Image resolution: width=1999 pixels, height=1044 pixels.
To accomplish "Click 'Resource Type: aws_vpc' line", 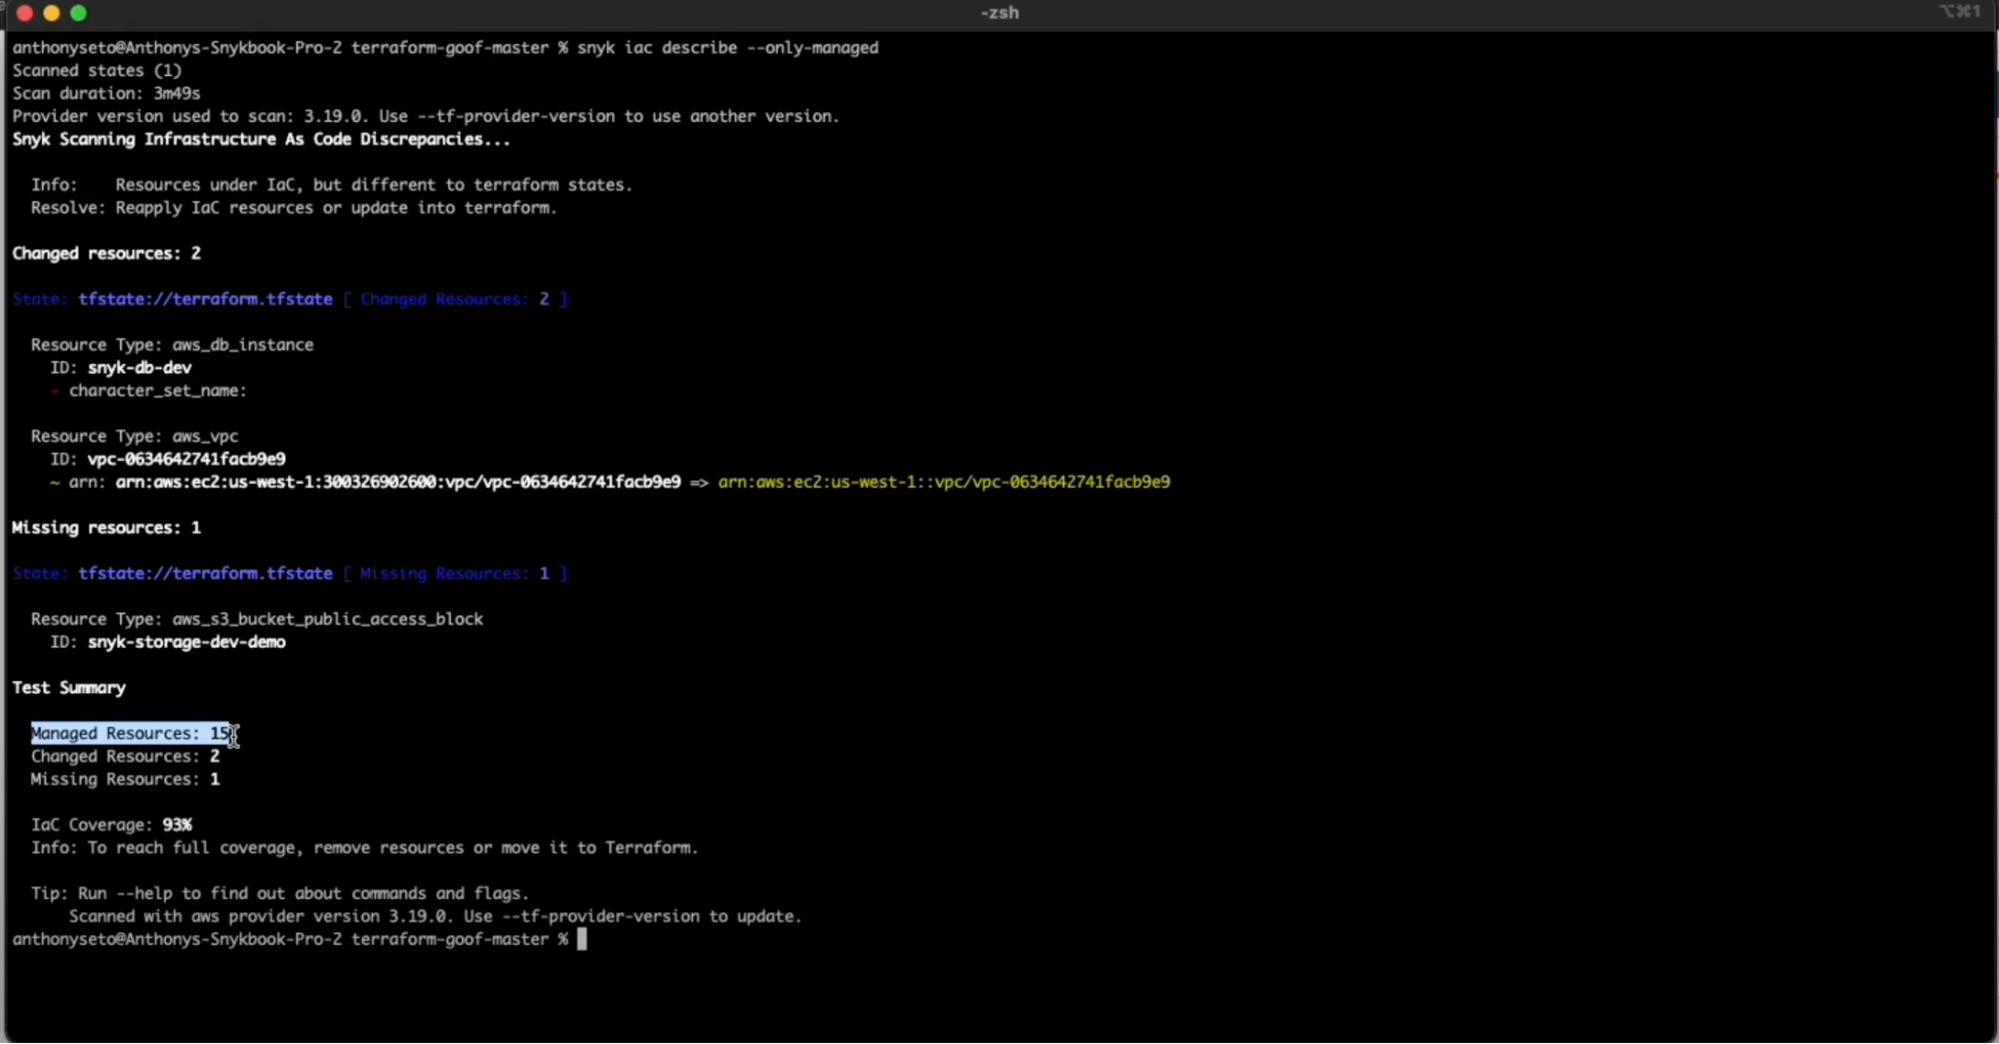I will (x=134, y=437).
